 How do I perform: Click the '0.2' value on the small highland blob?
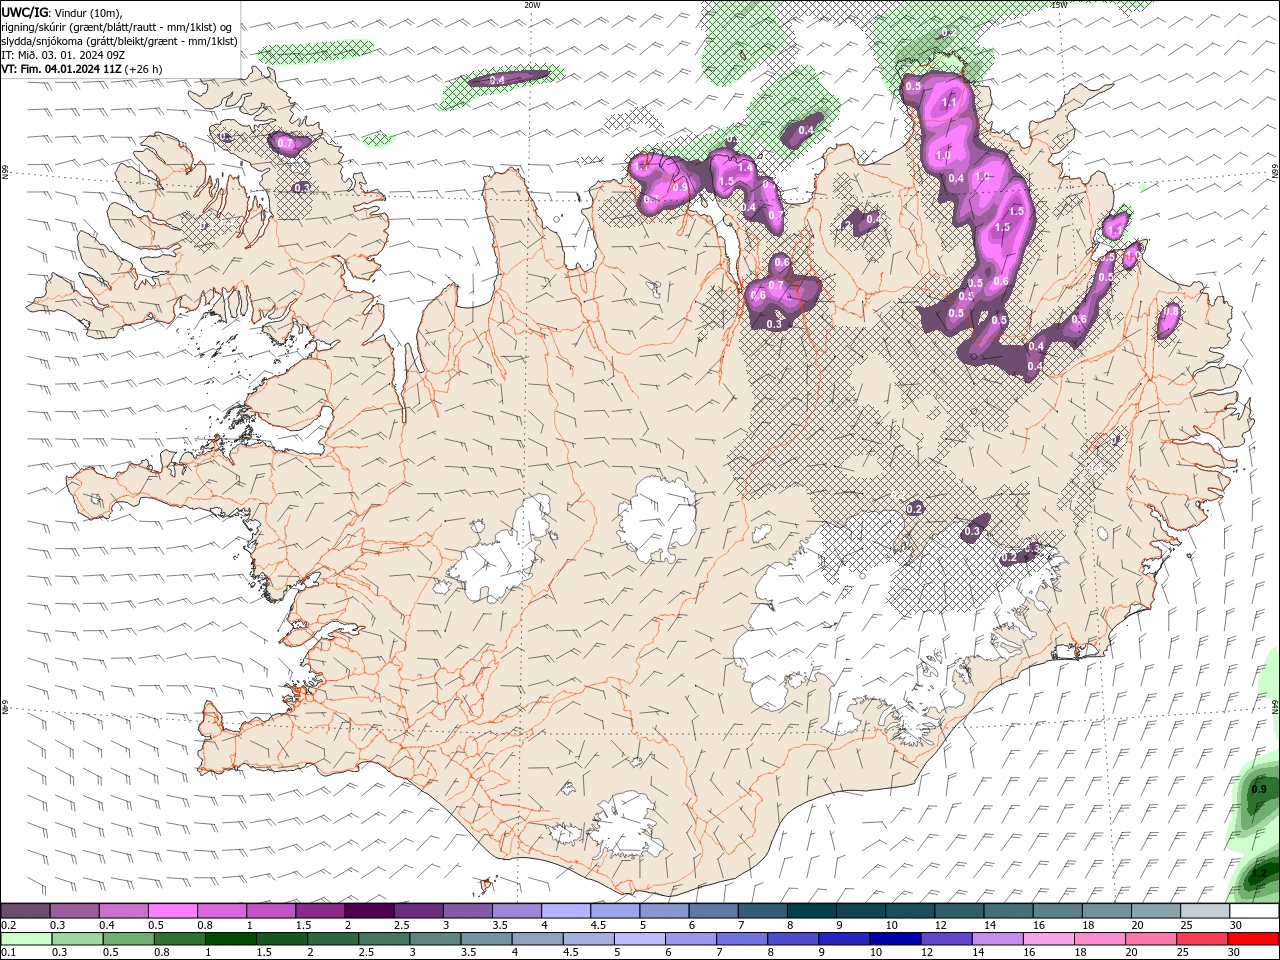tap(914, 509)
